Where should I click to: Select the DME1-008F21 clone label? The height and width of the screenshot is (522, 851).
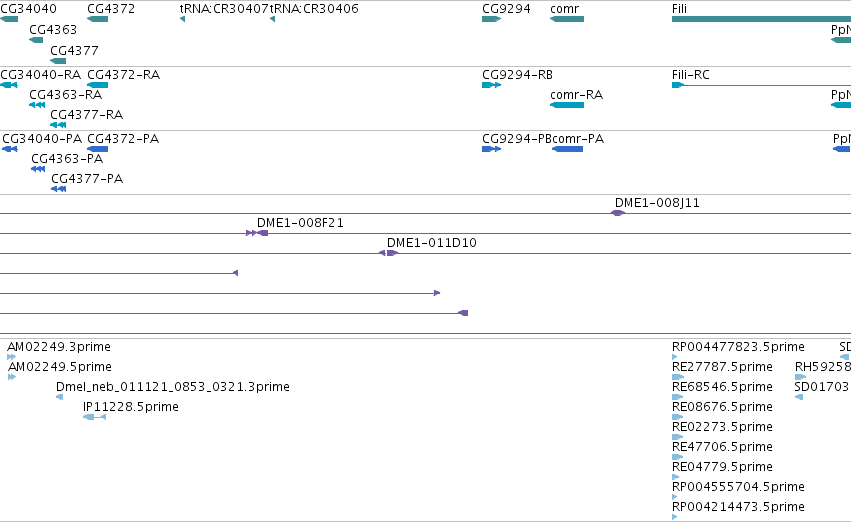point(300,222)
